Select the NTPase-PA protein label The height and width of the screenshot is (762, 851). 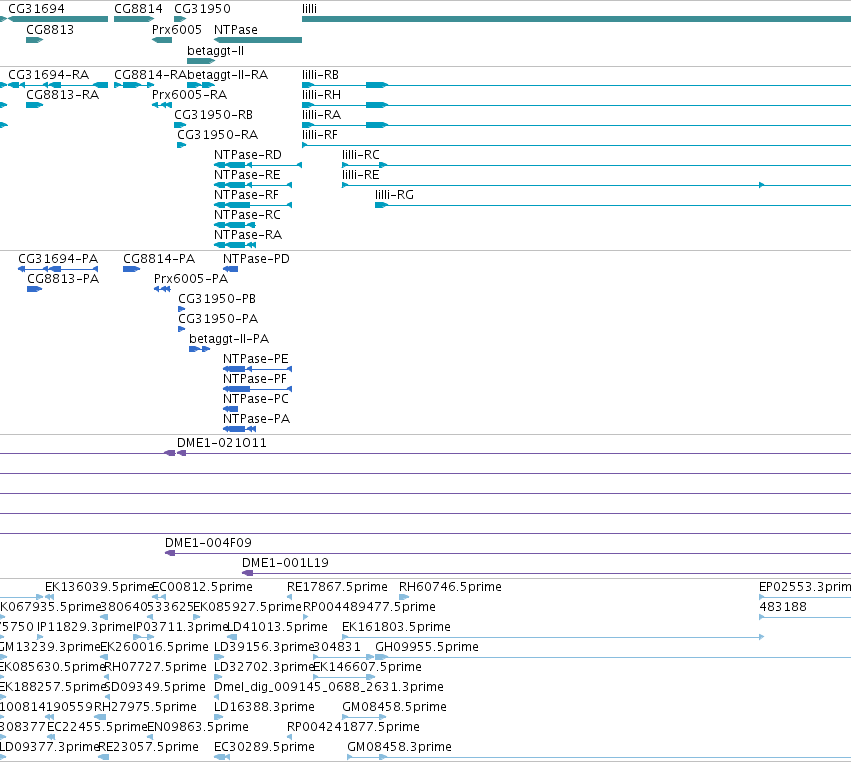(257, 419)
